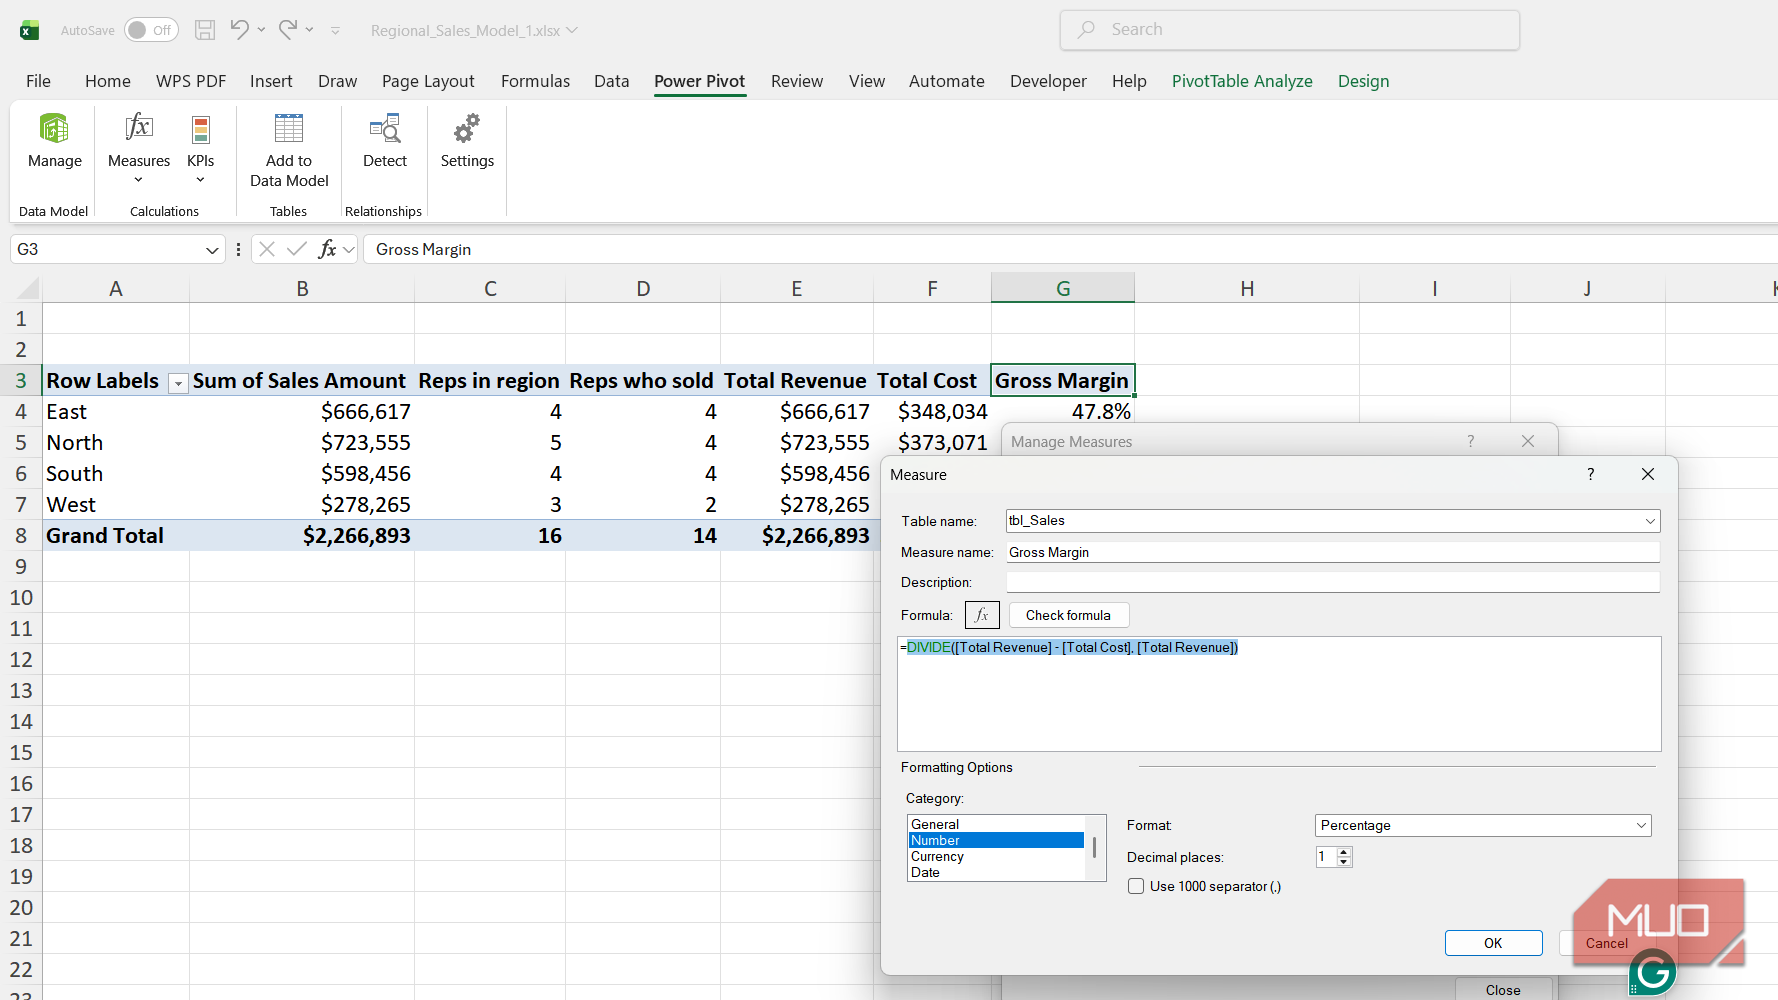Viewport: 1778px width, 1000px height.
Task: Open Power Pivot Settings
Action: click(467, 142)
